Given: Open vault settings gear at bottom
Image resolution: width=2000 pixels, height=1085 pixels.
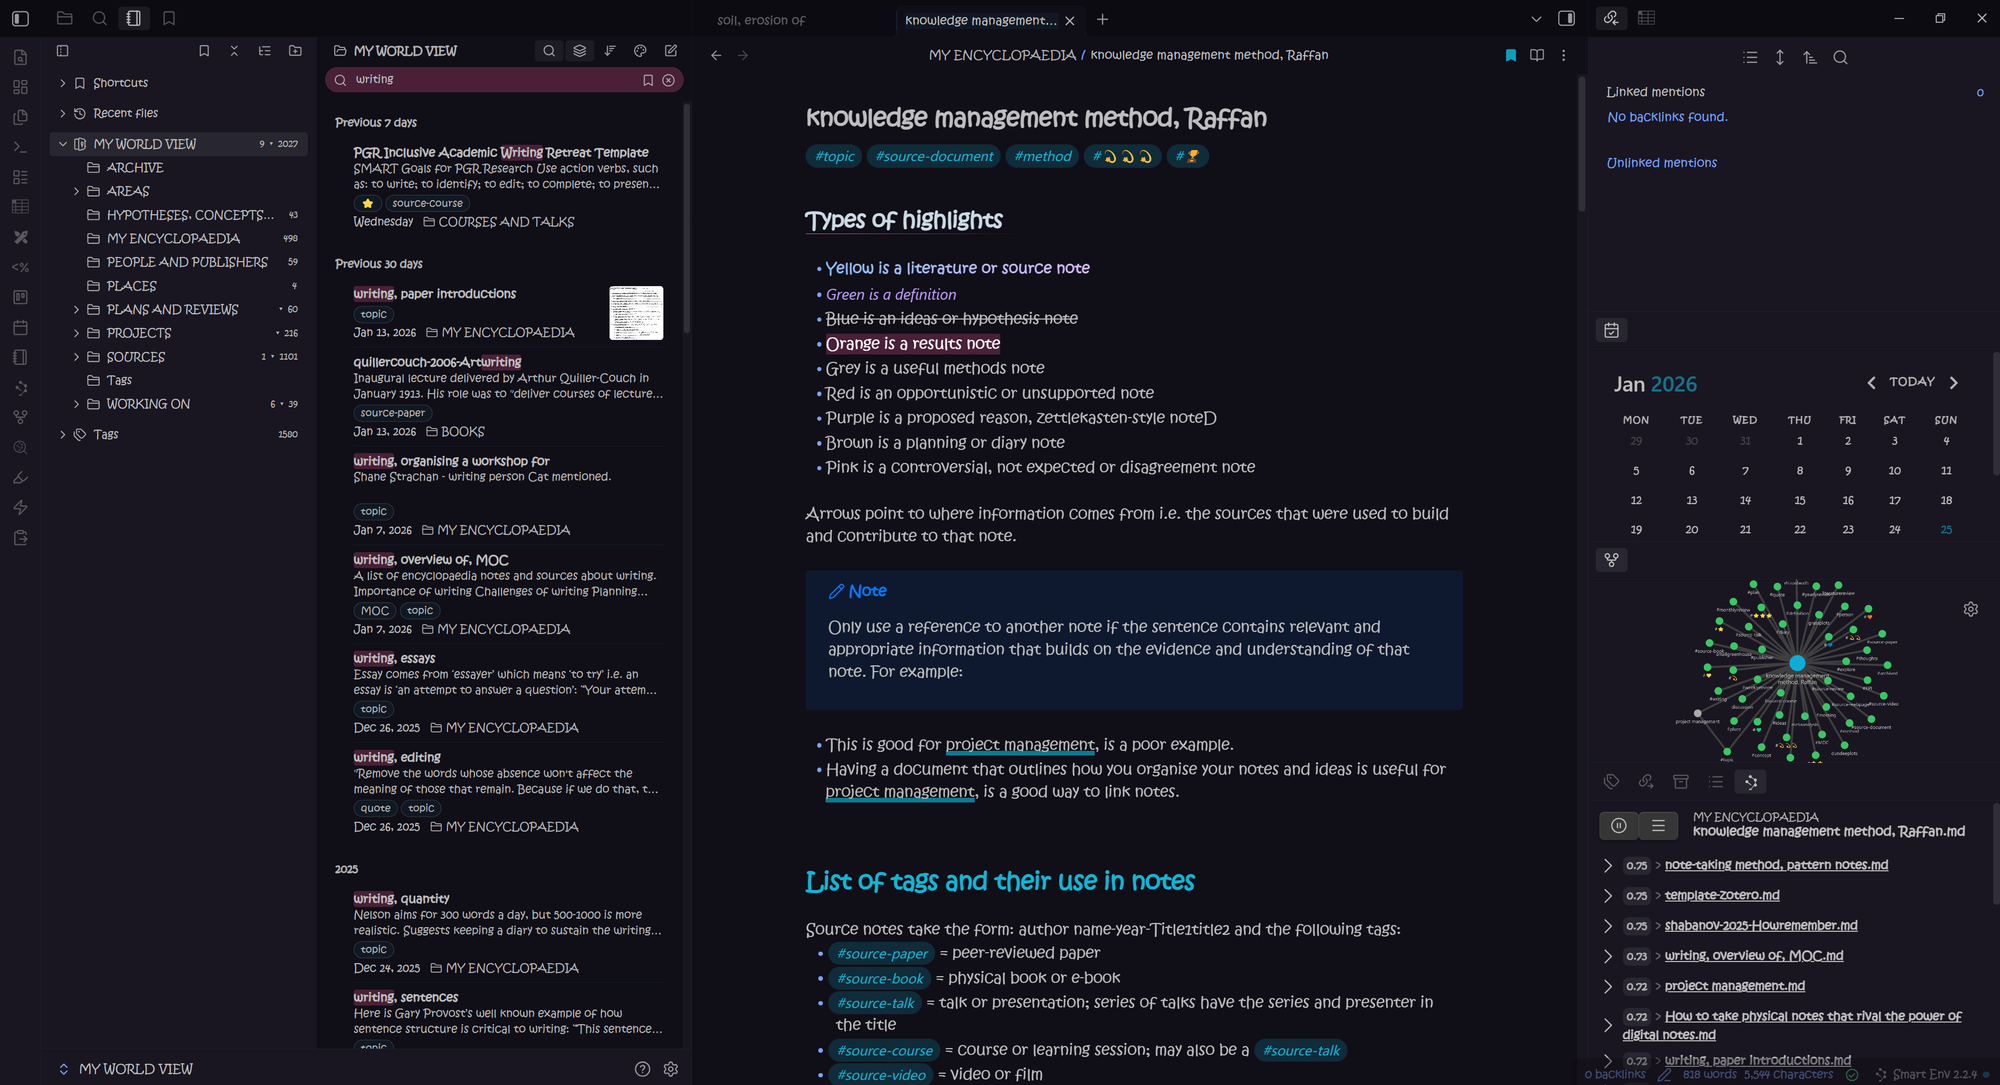Looking at the screenshot, I should (x=670, y=1069).
